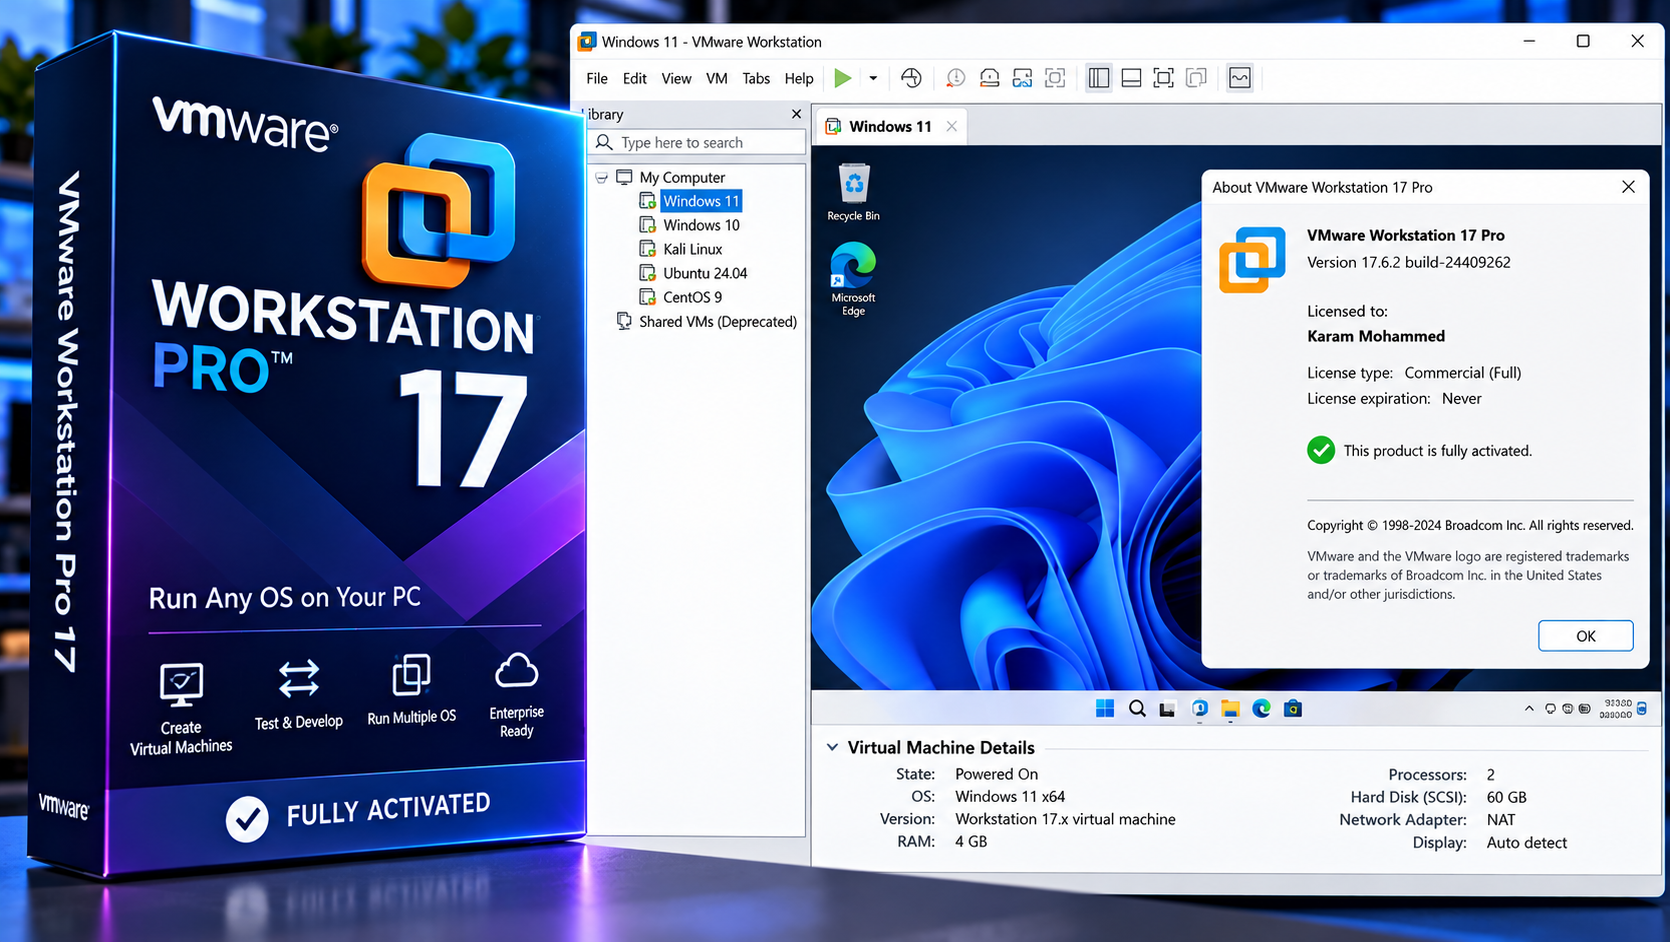Open the Microsoft Edge desktop icon

coord(853,279)
